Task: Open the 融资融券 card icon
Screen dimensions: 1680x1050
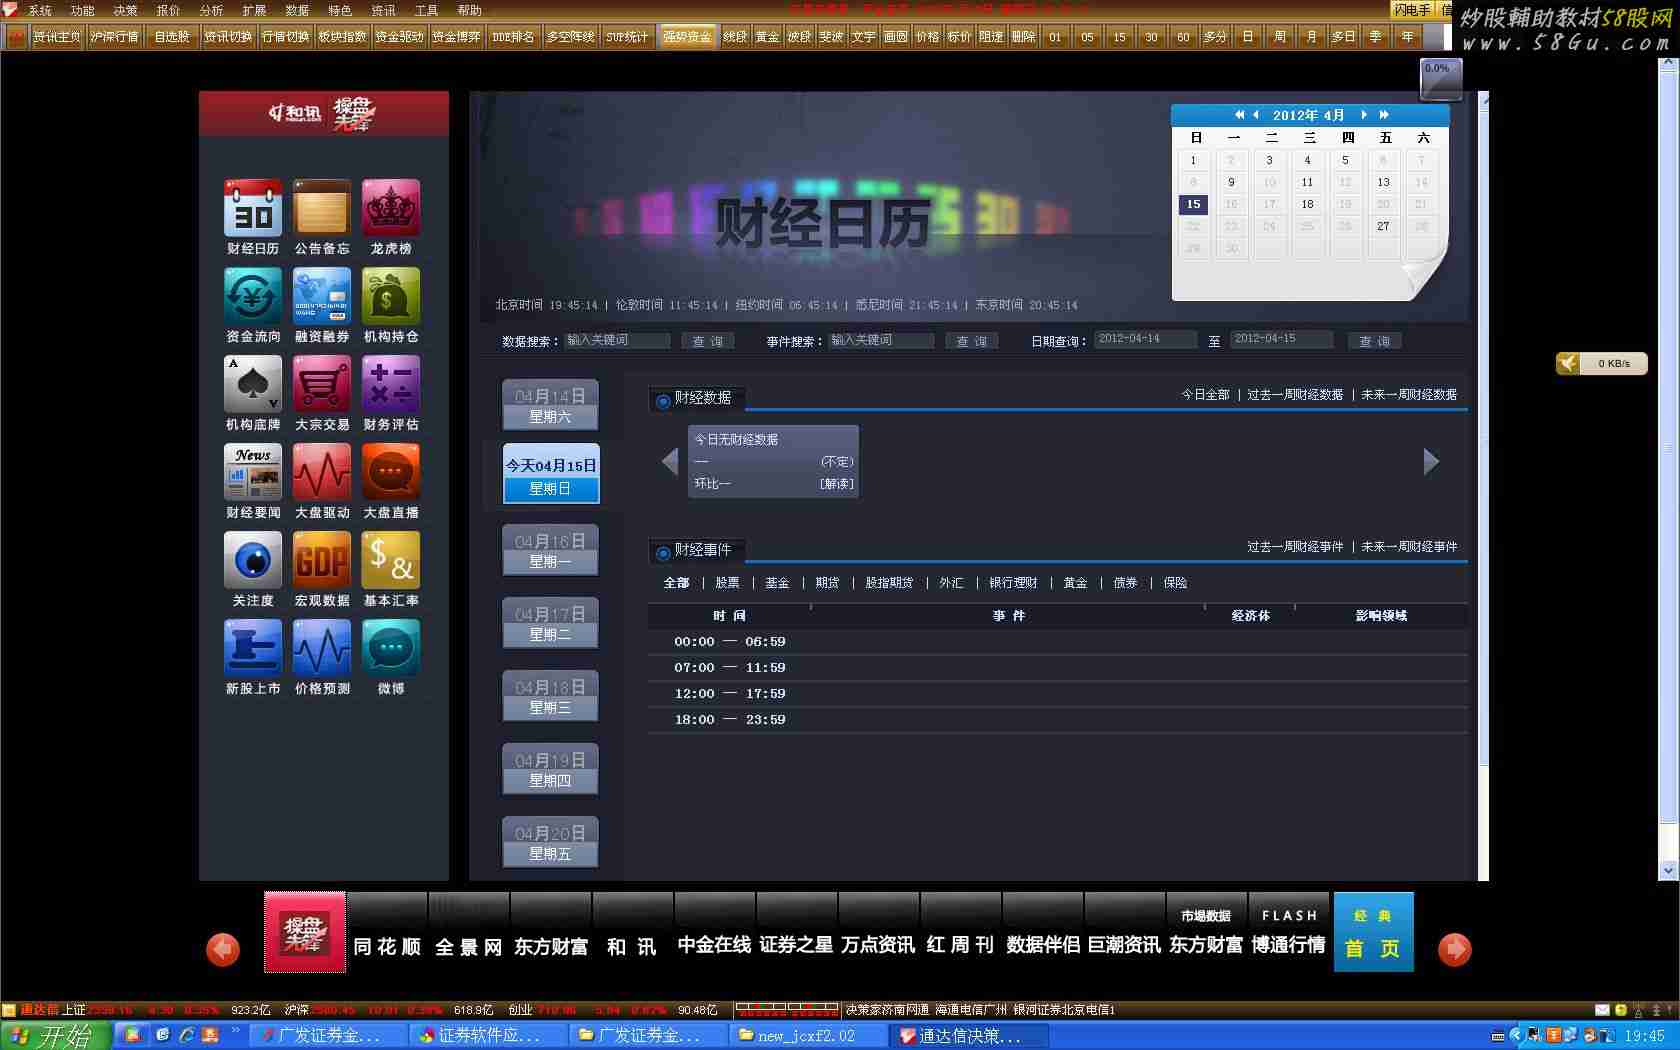Action: [322, 296]
